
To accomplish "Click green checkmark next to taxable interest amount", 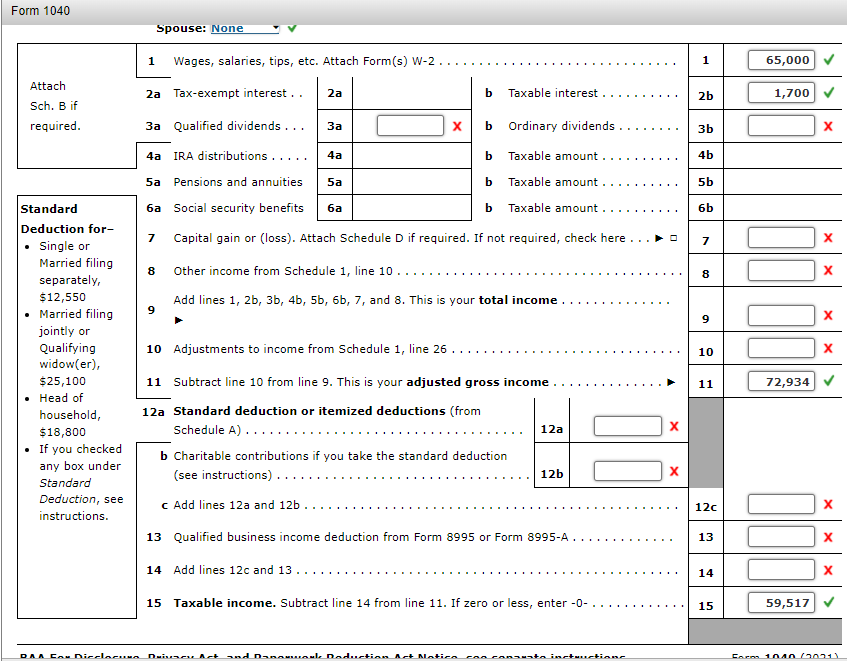I will pos(829,93).
